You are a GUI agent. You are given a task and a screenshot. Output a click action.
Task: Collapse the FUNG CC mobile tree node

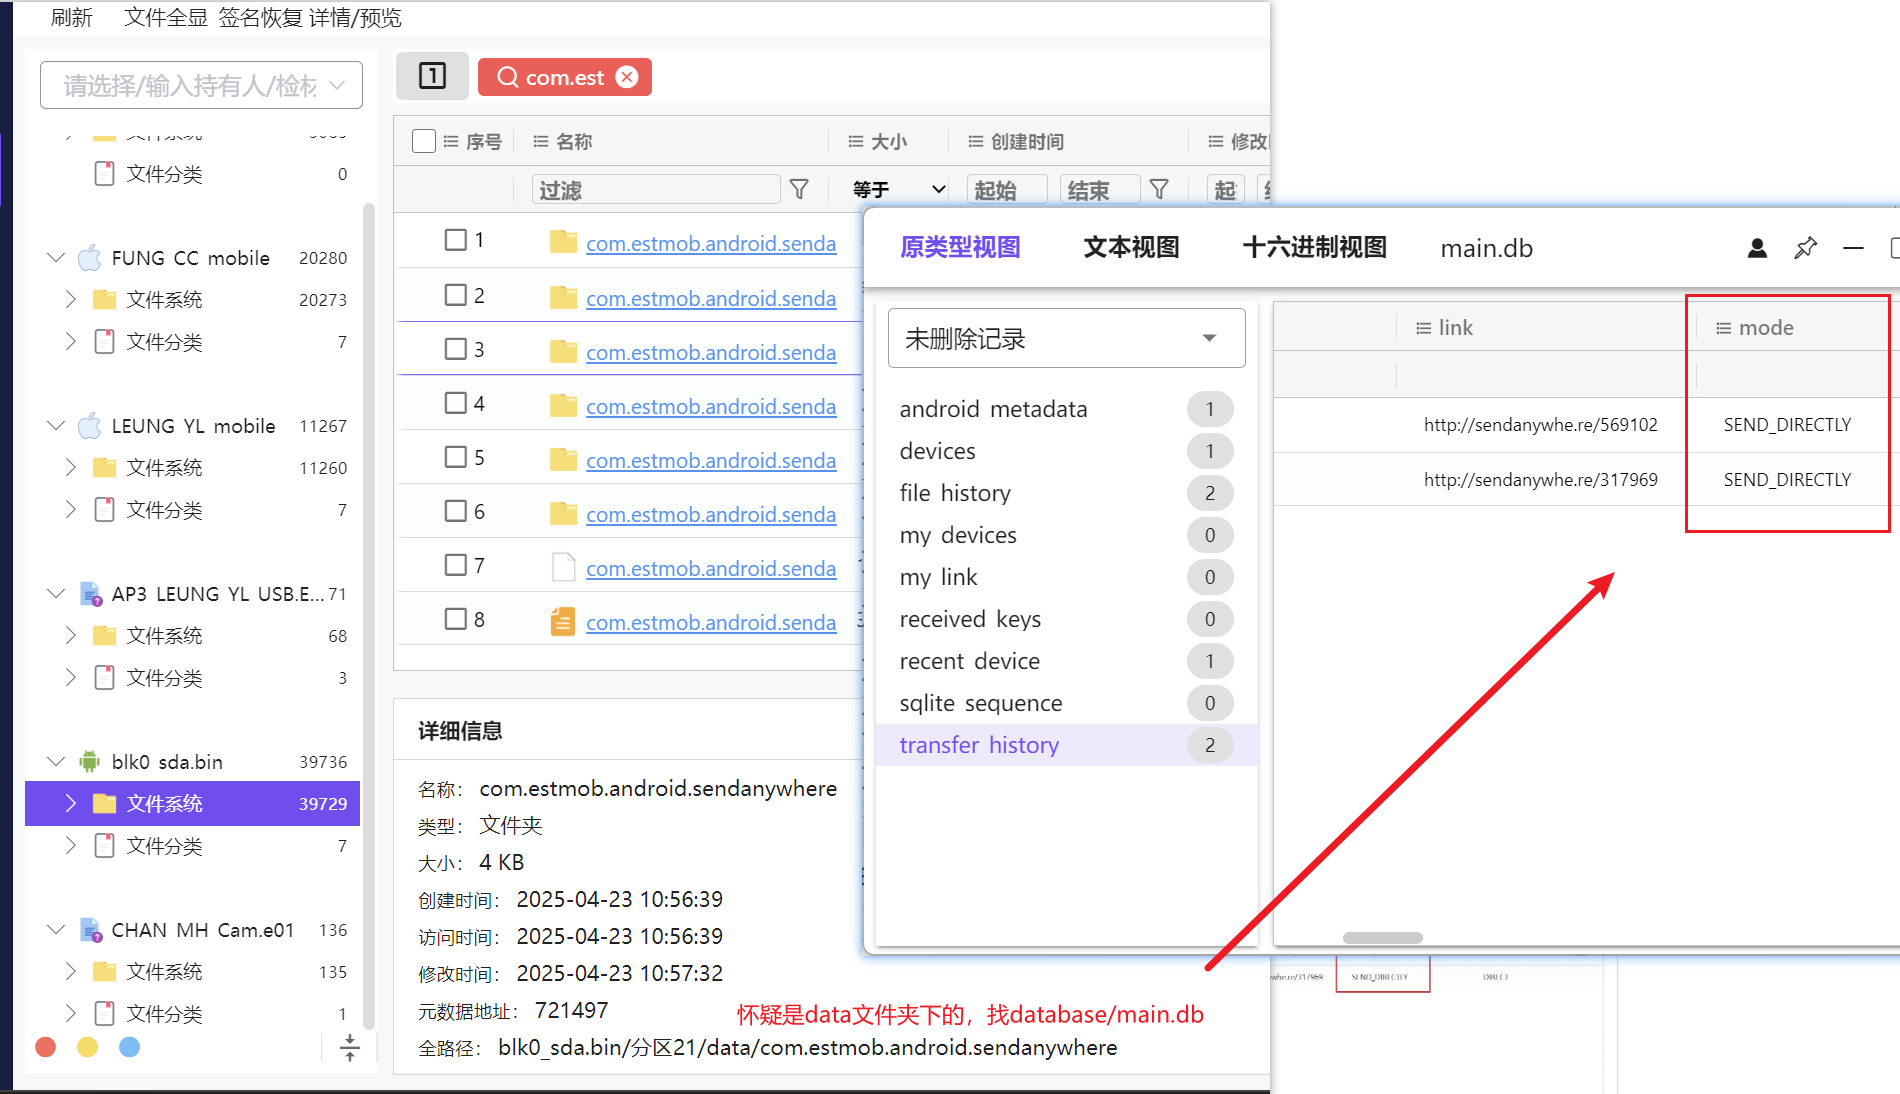[x=56, y=258]
